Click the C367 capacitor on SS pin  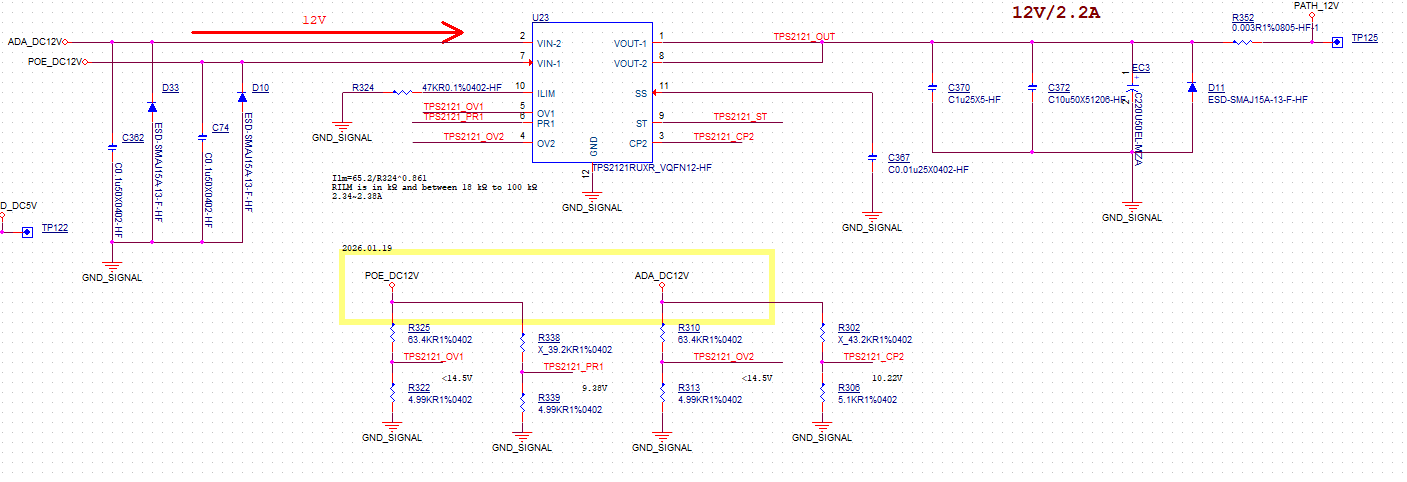(872, 157)
